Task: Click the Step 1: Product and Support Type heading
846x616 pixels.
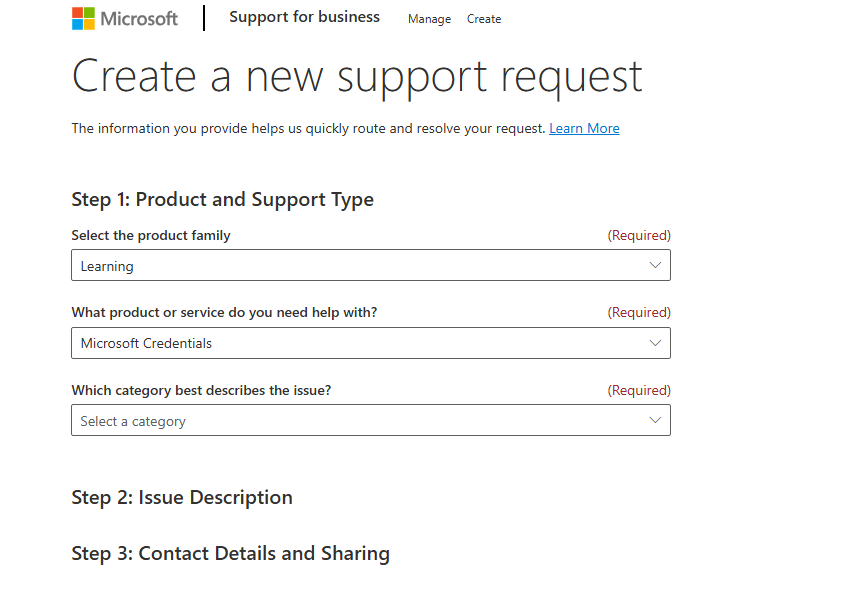Action: pyautogui.click(x=222, y=200)
